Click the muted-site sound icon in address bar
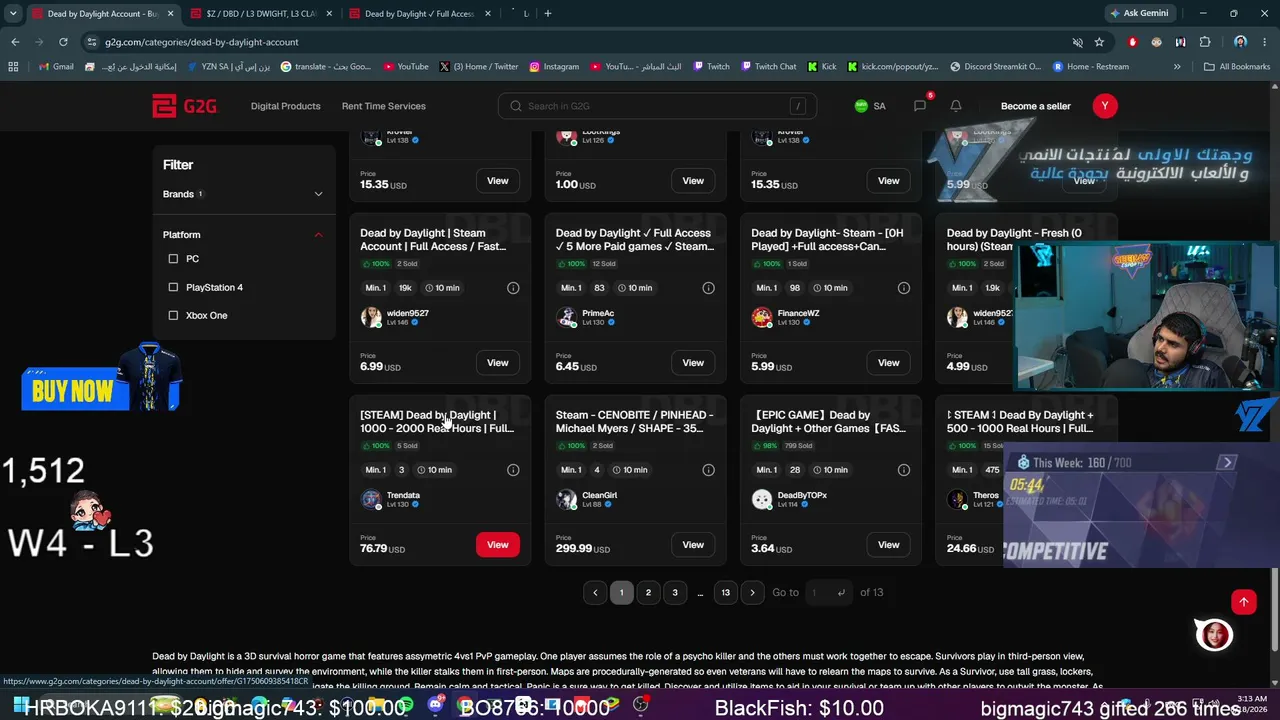1280x720 pixels. pos(1077,42)
